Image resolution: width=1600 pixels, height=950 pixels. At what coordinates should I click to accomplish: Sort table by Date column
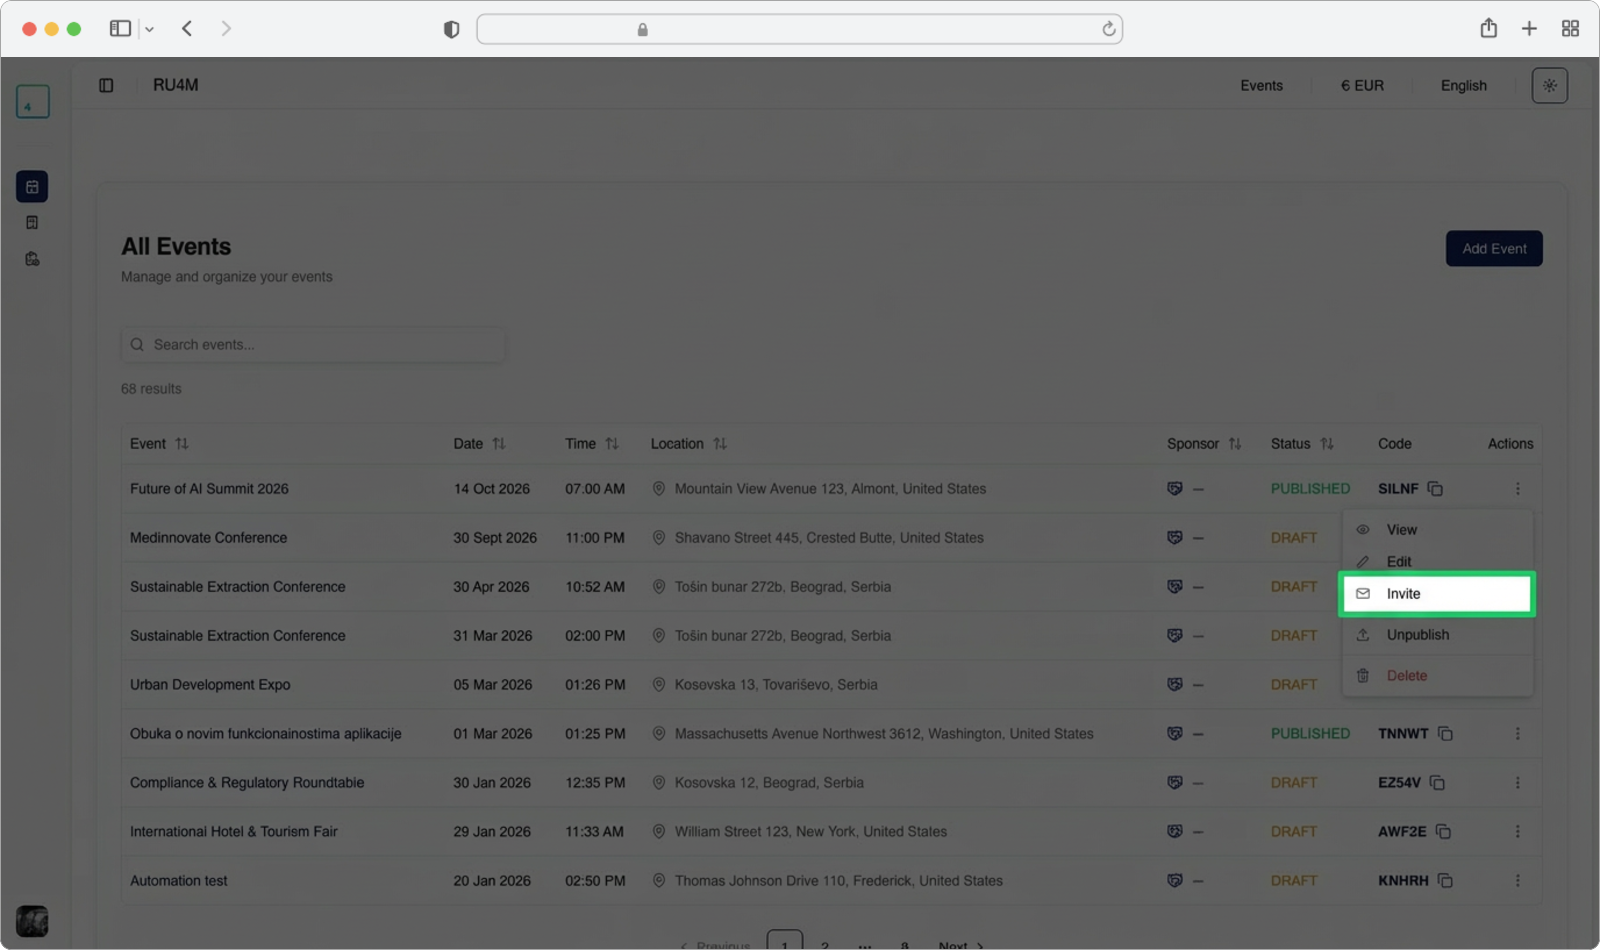point(499,444)
